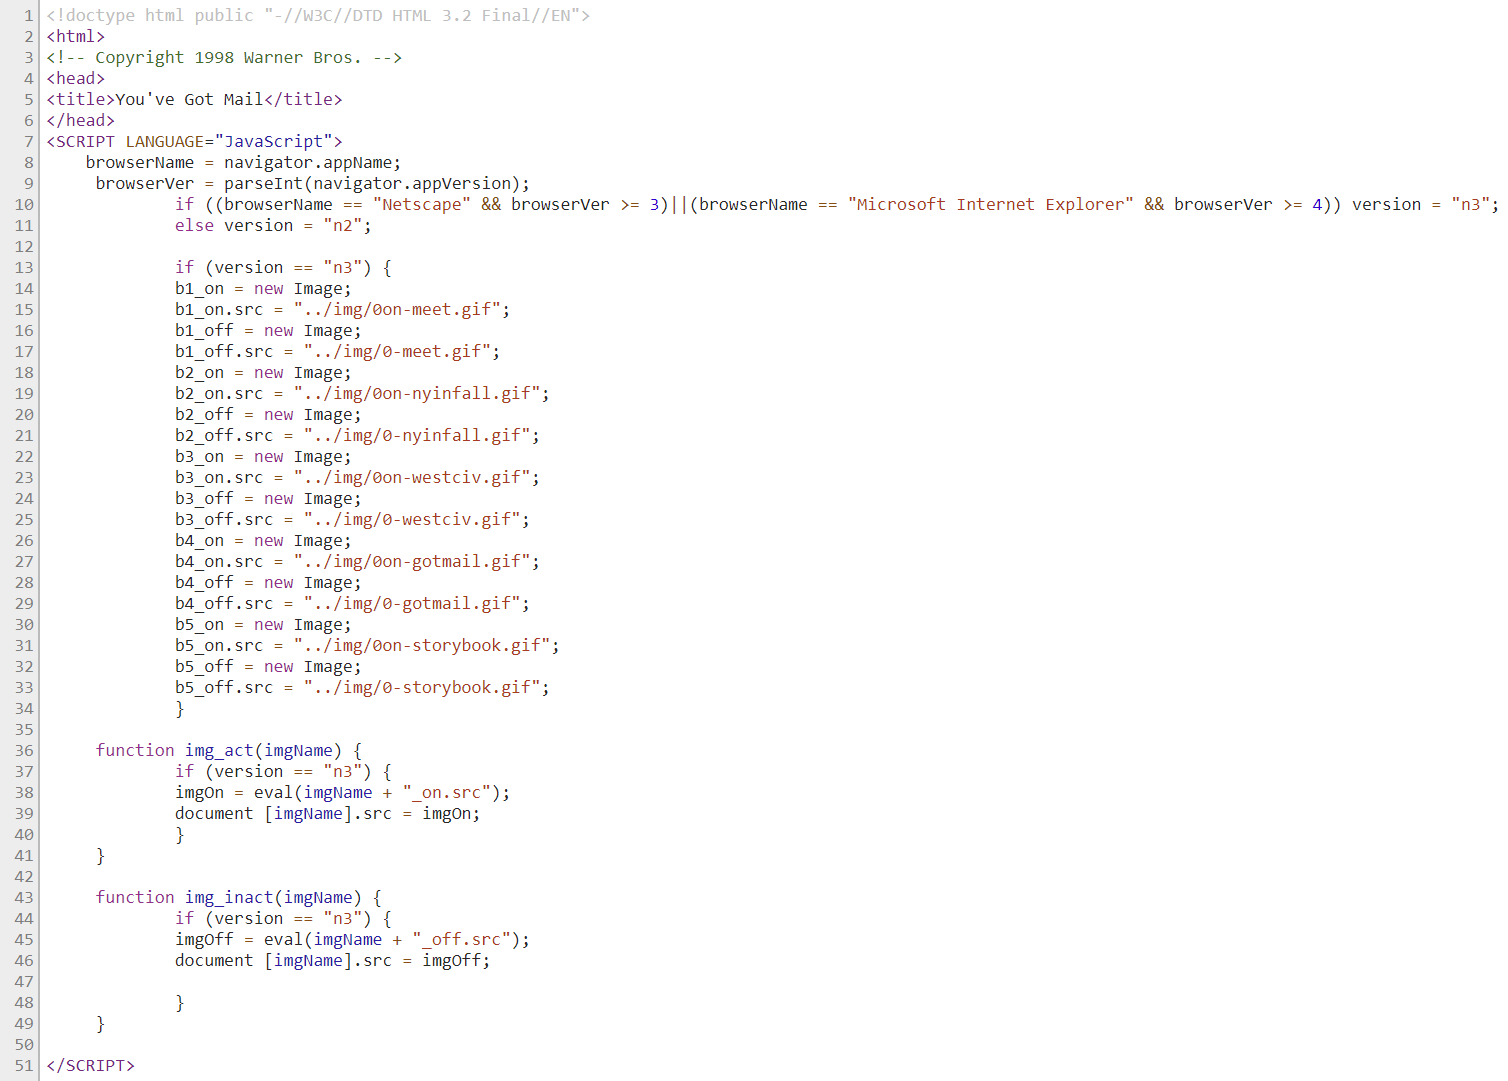
Task: Click the closing </head> tag
Action: coord(80,120)
